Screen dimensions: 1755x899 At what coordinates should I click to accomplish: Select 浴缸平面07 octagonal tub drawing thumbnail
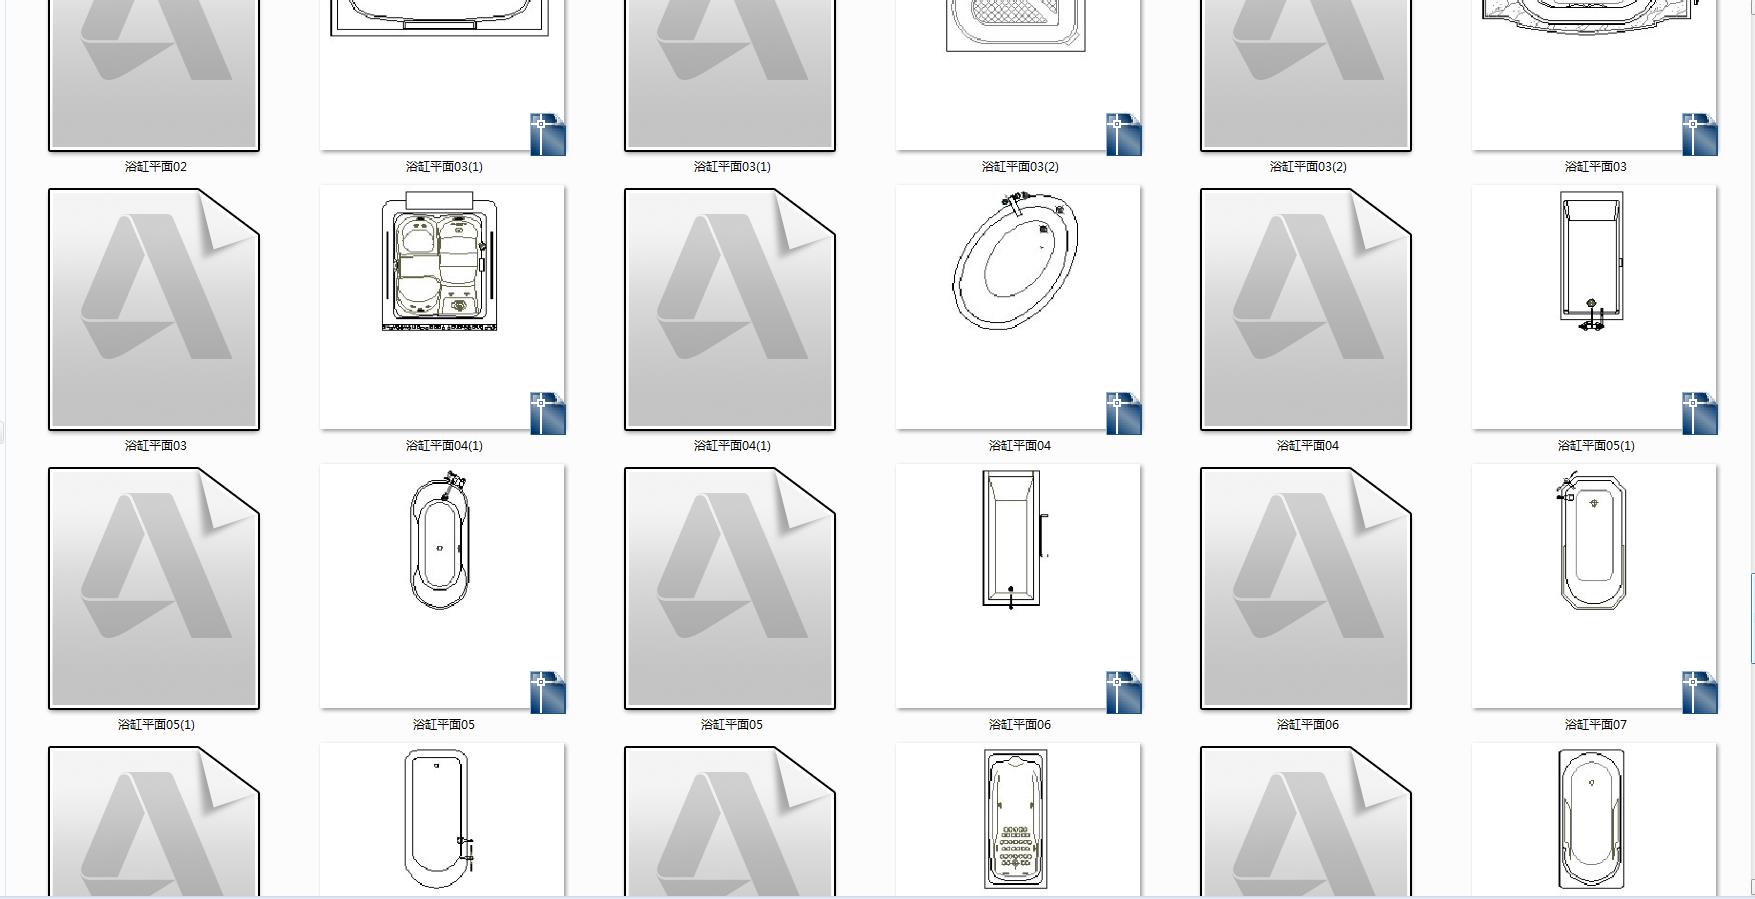[1594, 588]
